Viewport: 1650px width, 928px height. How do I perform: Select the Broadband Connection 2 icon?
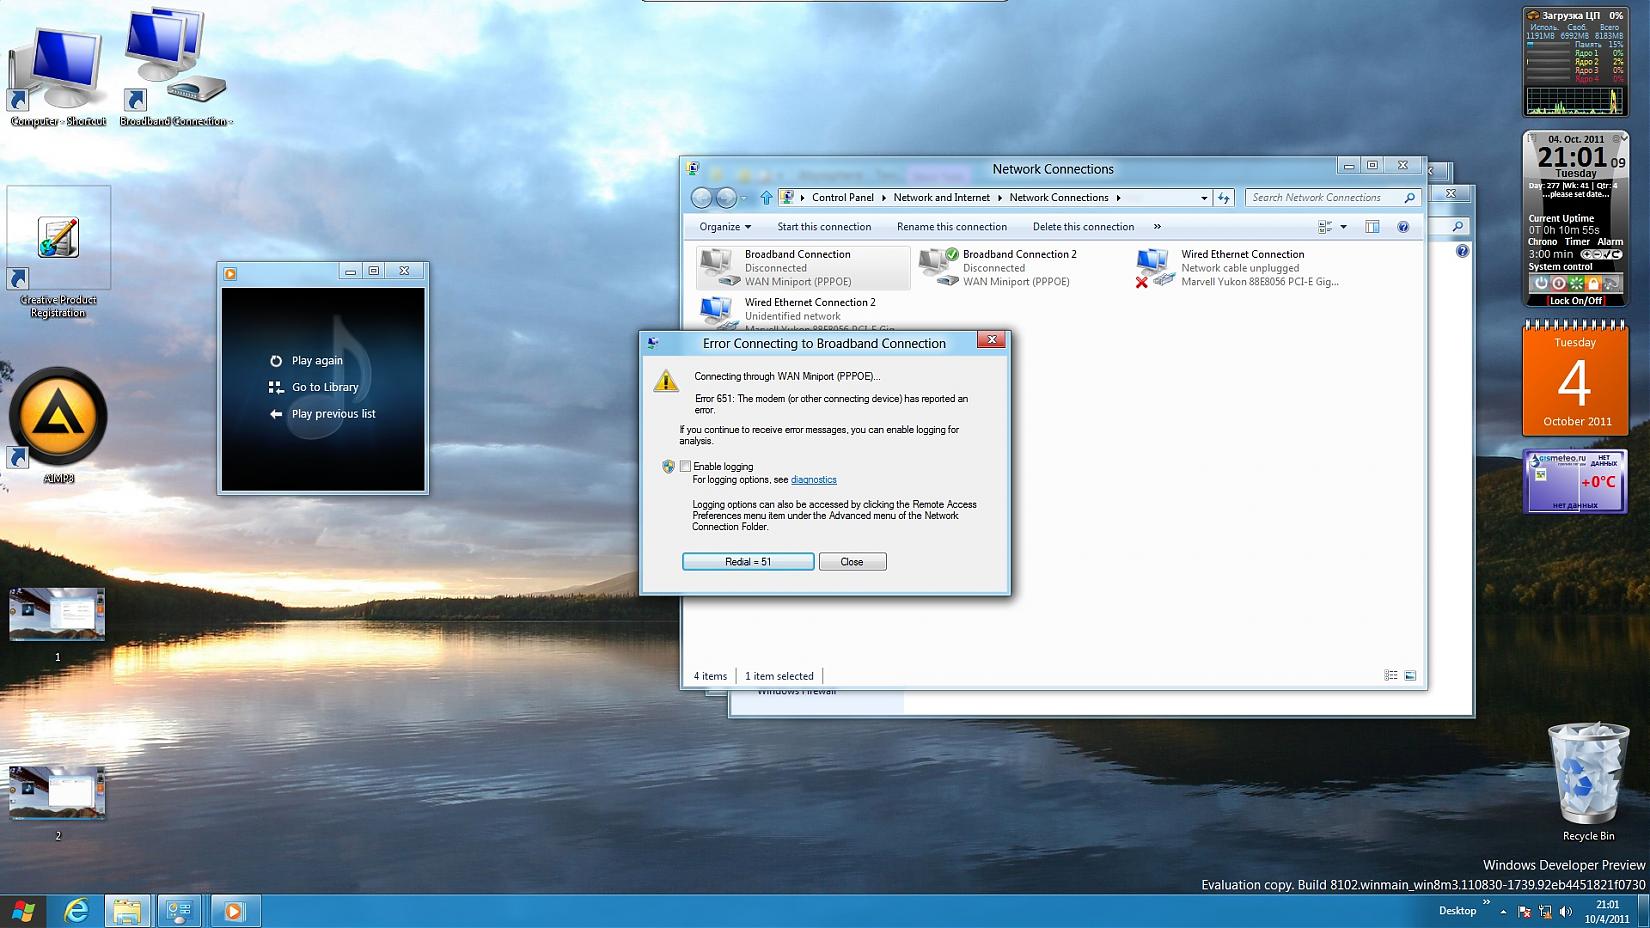click(x=938, y=267)
